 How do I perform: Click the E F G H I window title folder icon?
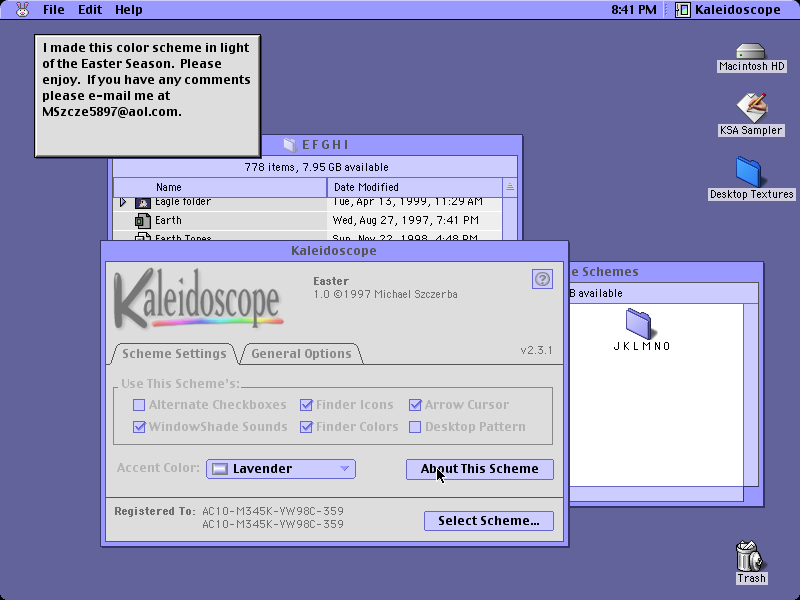[290, 145]
